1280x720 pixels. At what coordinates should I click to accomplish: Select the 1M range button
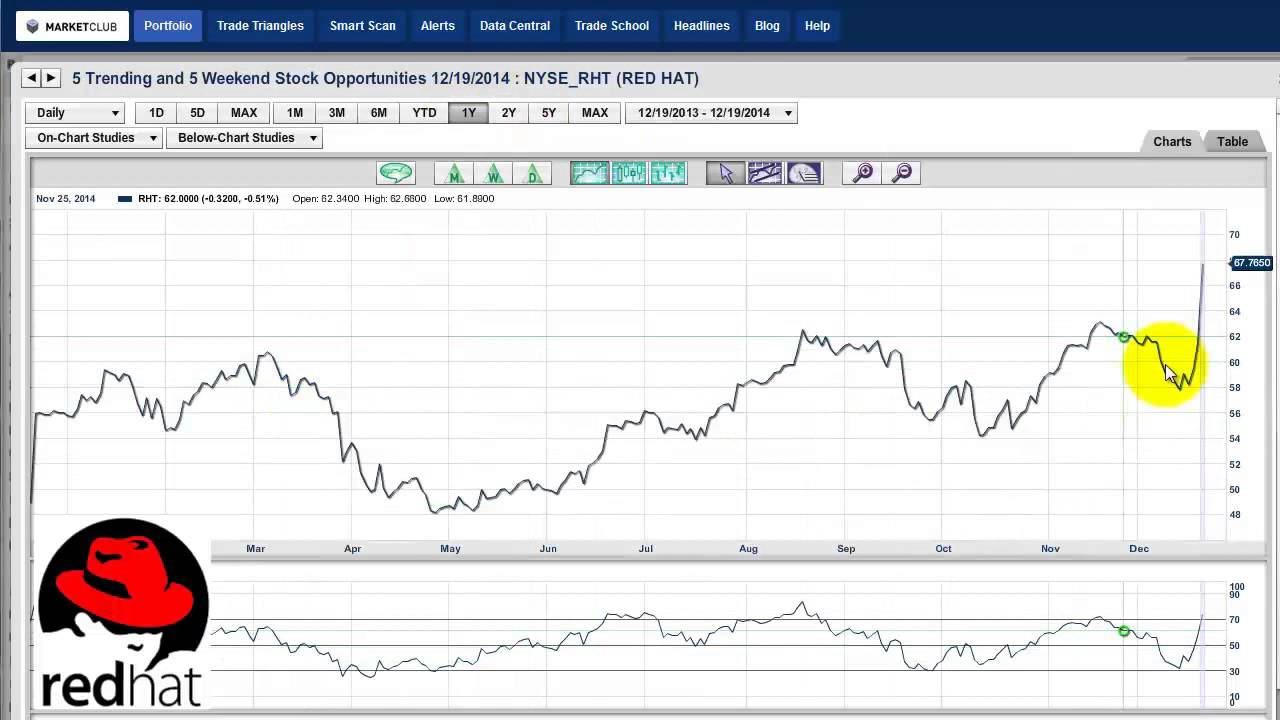(295, 113)
